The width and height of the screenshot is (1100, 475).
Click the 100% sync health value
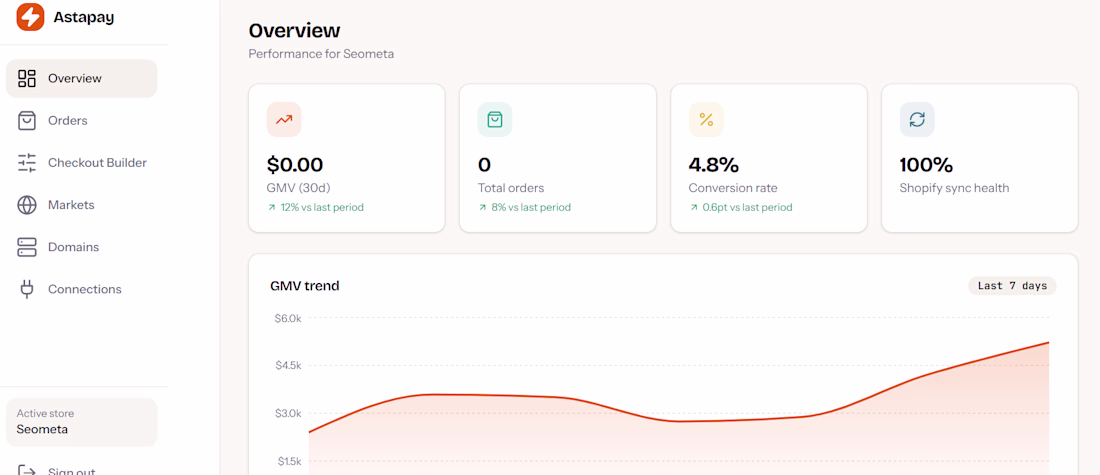click(926, 165)
